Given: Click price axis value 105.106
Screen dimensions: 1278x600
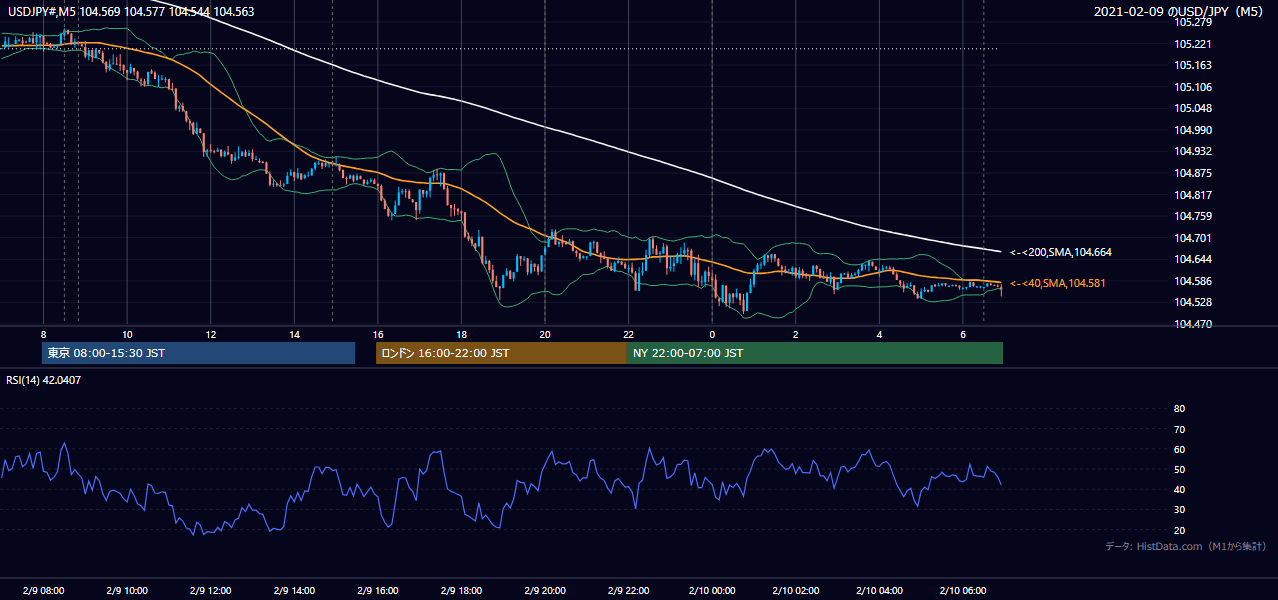Looking at the screenshot, I should point(1193,87).
